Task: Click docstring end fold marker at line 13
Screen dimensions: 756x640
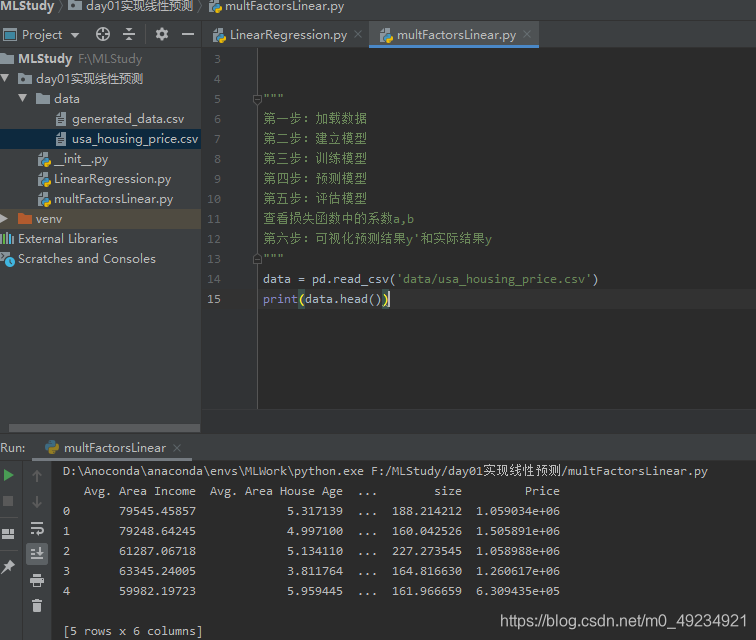Action: (257, 259)
